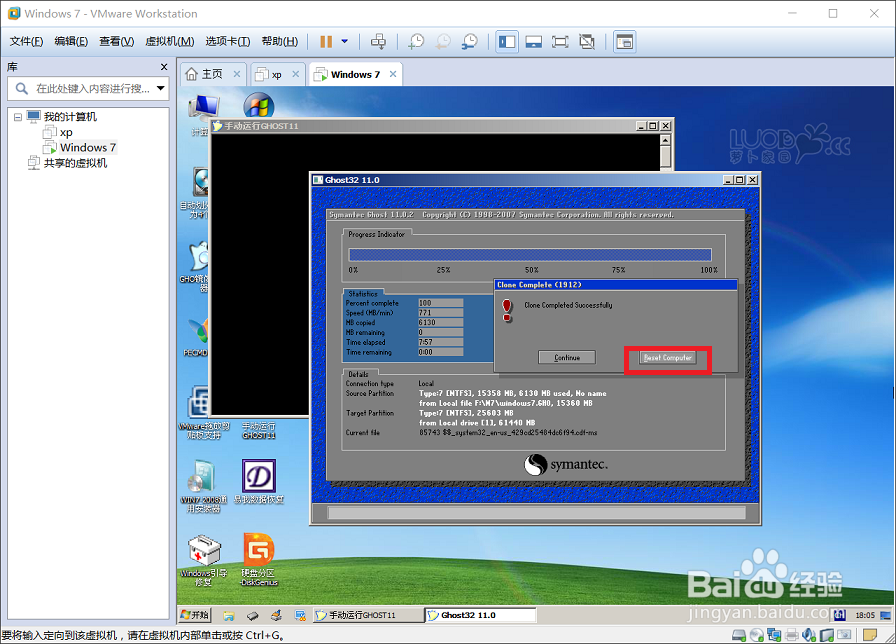Open the 易我数据恢复 desktop icon

point(259,481)
